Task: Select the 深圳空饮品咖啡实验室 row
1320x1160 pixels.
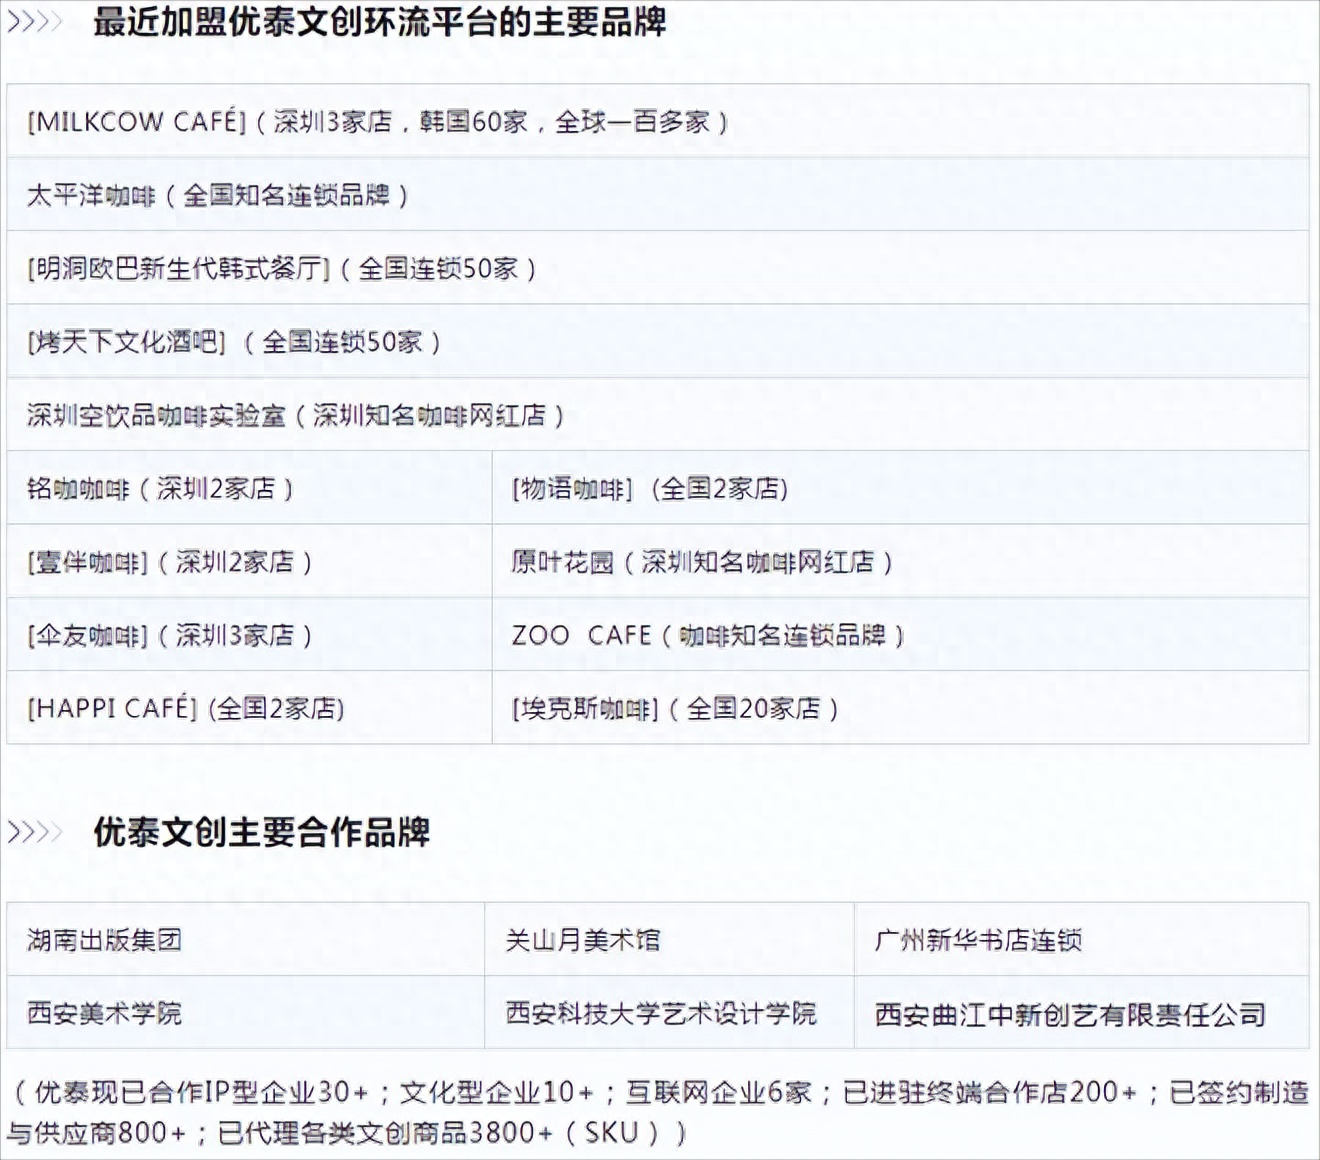Action: (x=296, y=415)
